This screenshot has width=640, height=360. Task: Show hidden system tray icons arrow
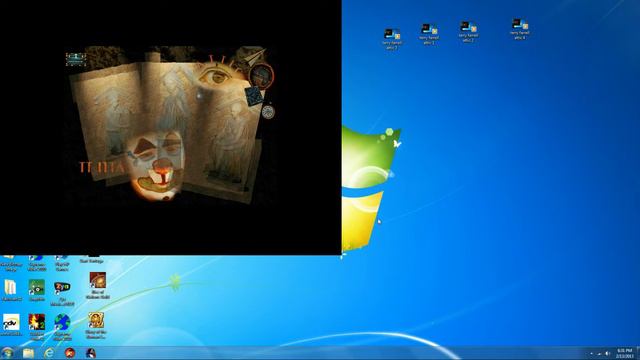coord(591,353)
